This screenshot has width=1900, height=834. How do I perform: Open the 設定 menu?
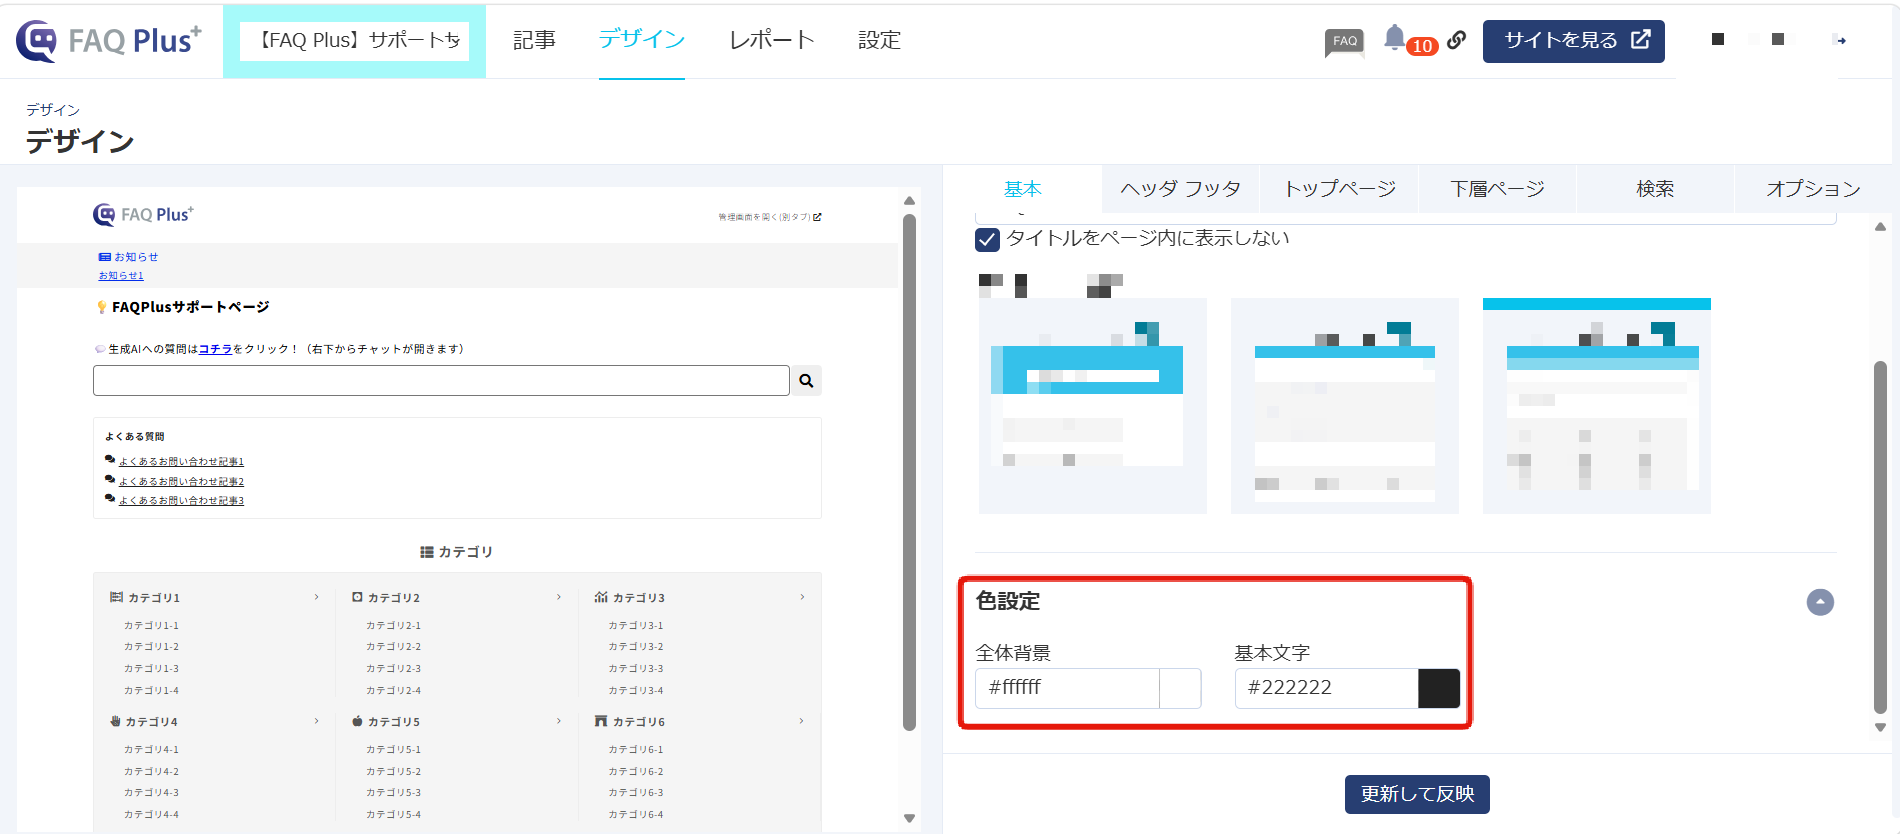coord(880,40)
